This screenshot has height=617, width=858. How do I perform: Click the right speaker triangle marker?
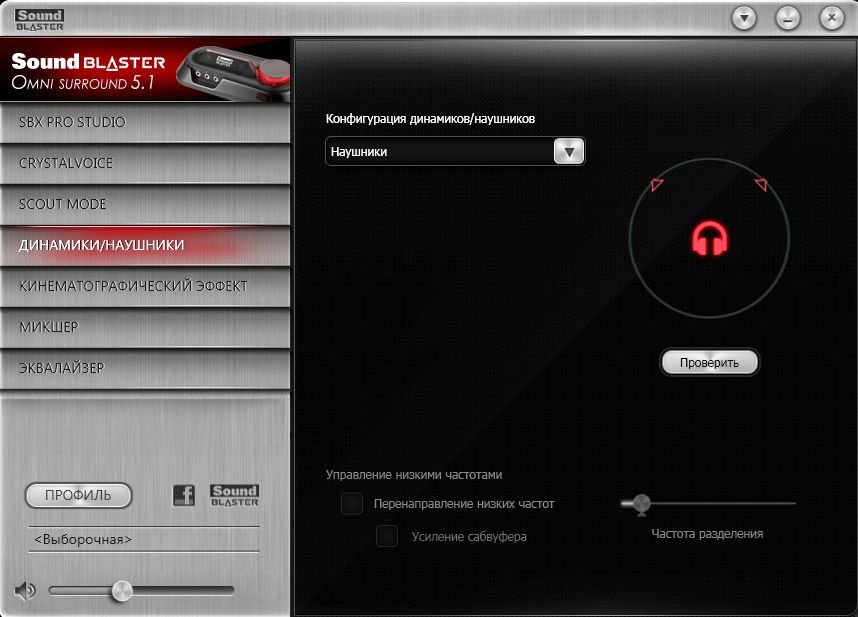(x=761, y=184)
